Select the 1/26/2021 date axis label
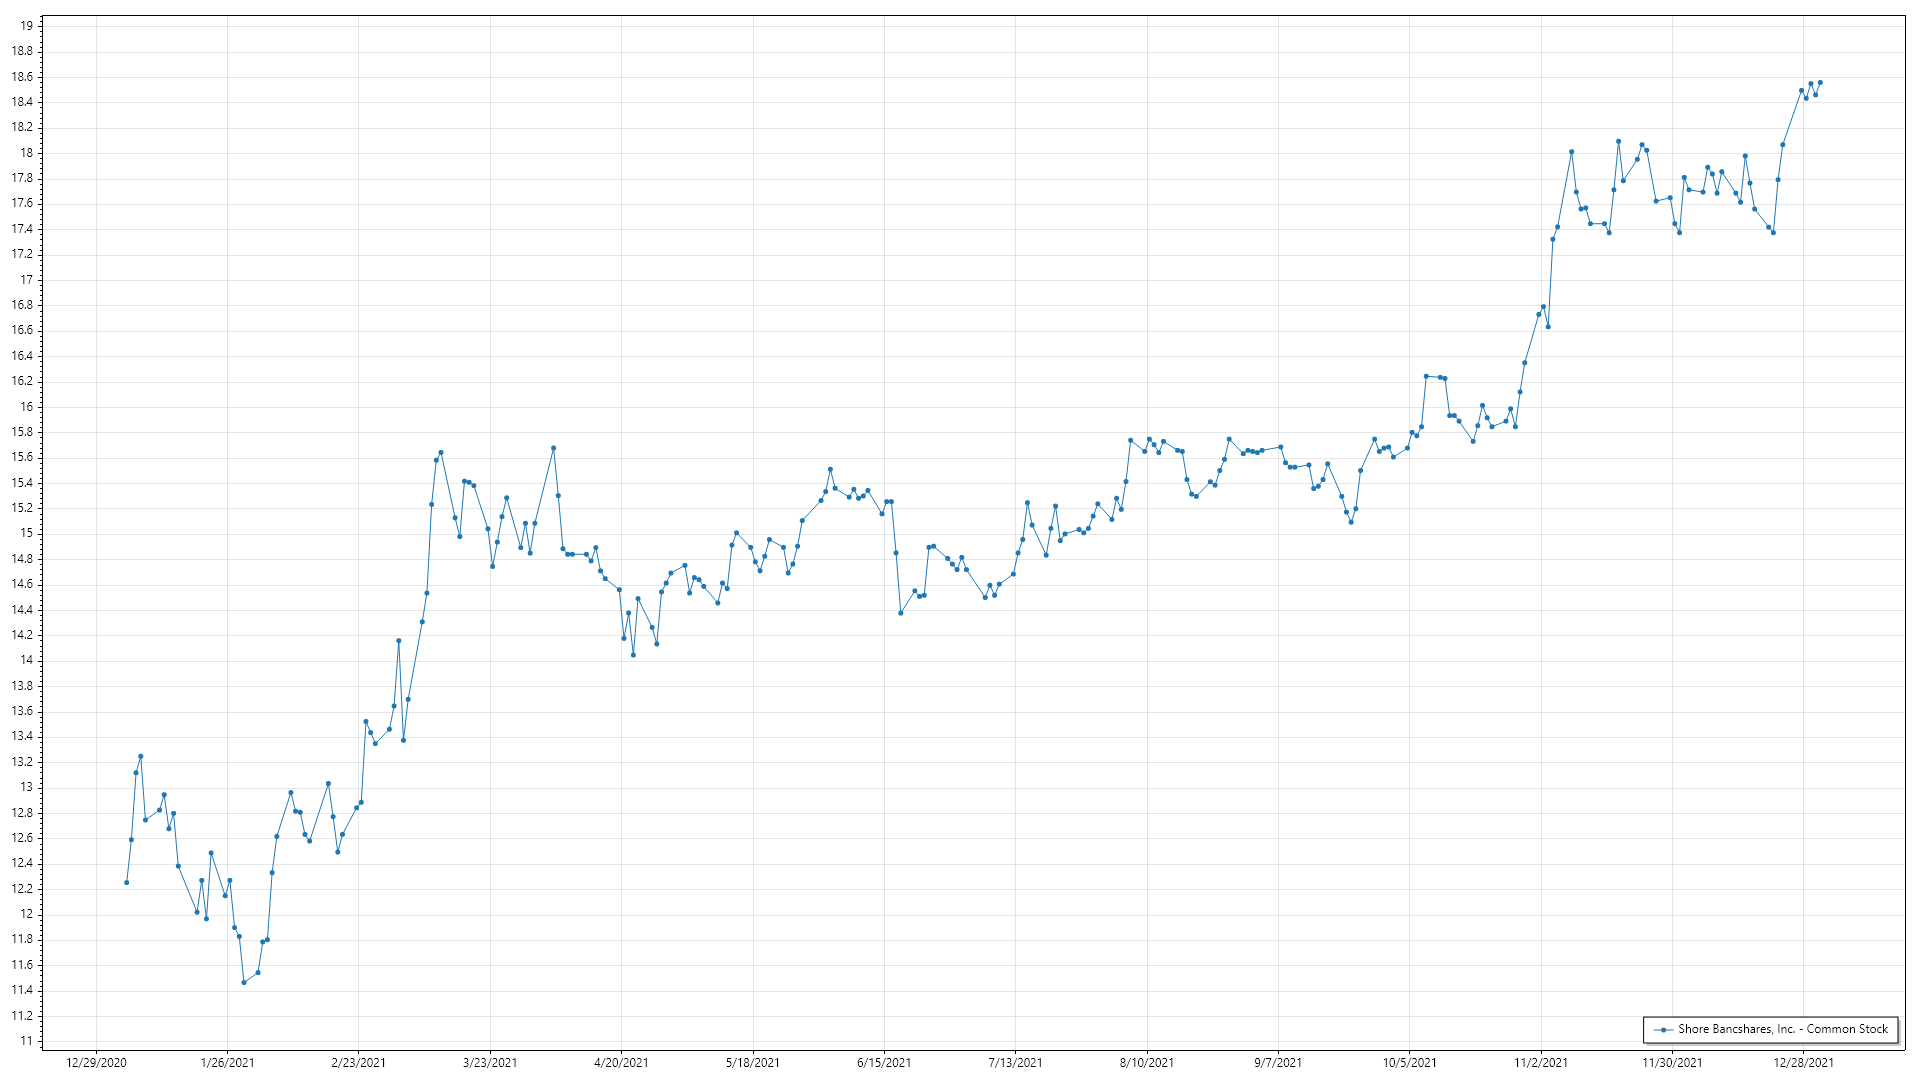The image size is (1920, 1080). click(227, 1062)
